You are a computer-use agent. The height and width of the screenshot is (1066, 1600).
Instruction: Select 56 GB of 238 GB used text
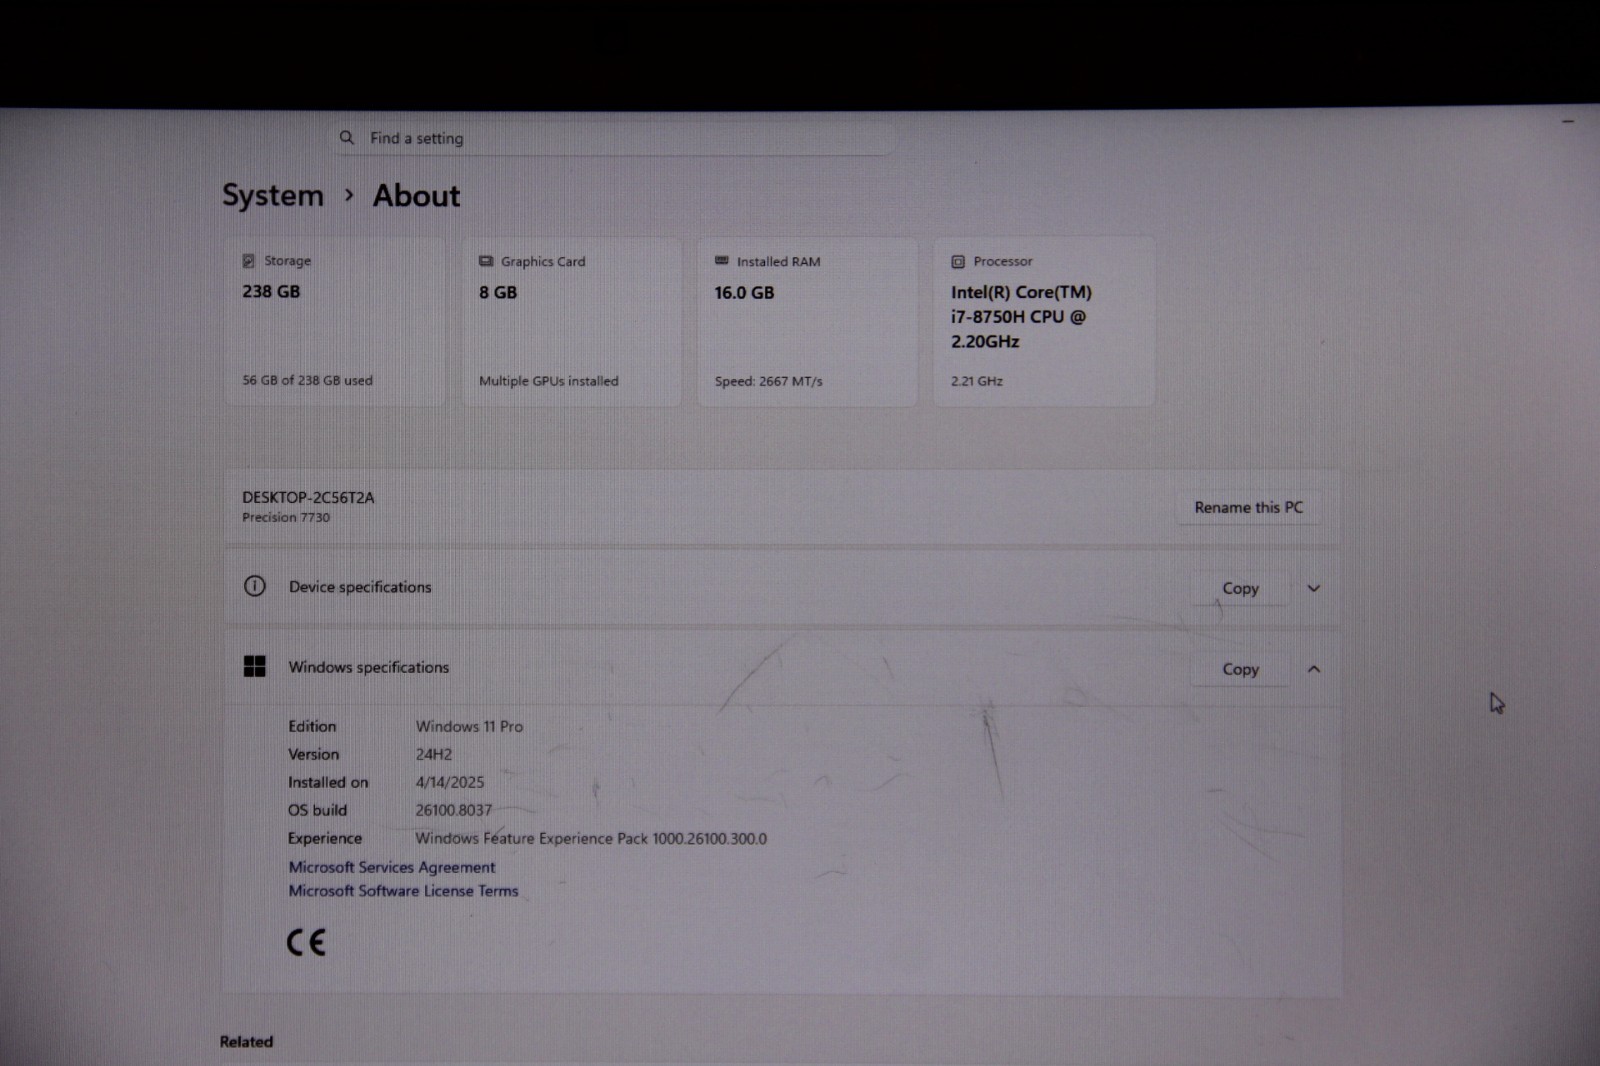click(307, 380)
